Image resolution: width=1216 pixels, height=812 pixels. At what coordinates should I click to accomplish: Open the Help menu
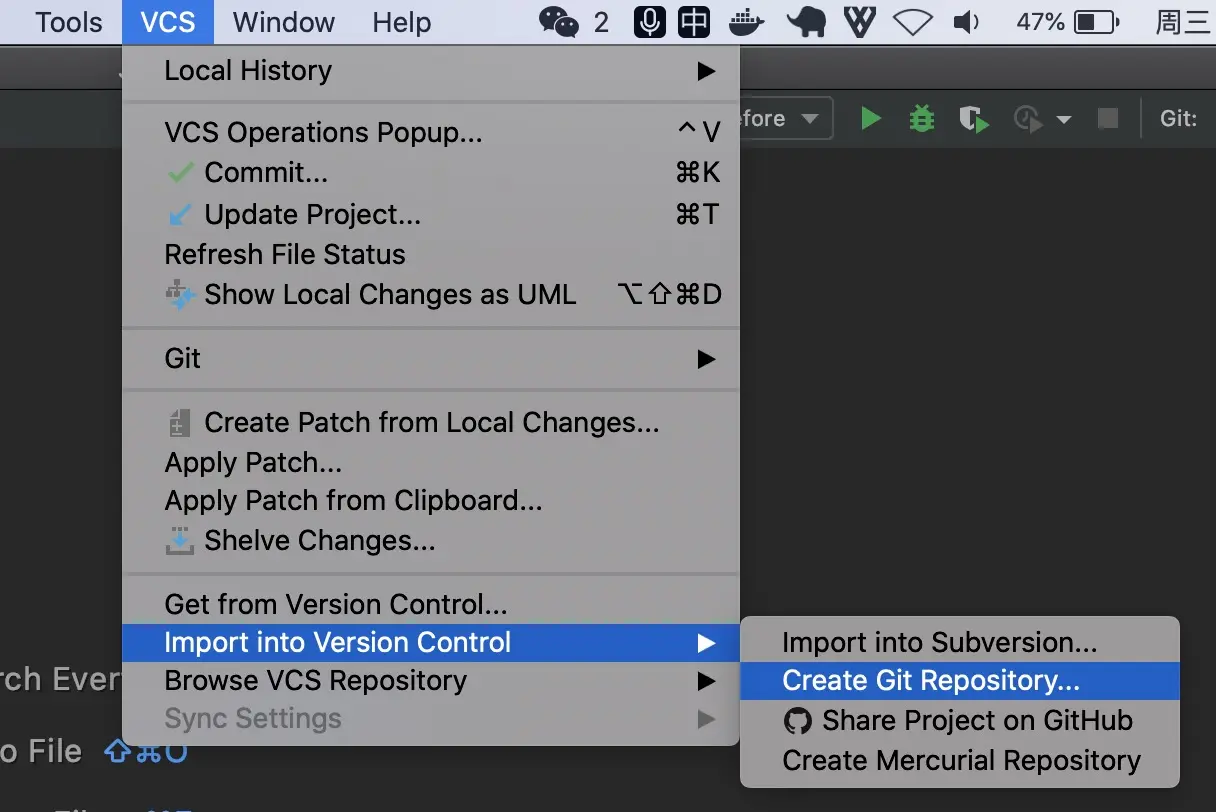click(x=401, y=22)
